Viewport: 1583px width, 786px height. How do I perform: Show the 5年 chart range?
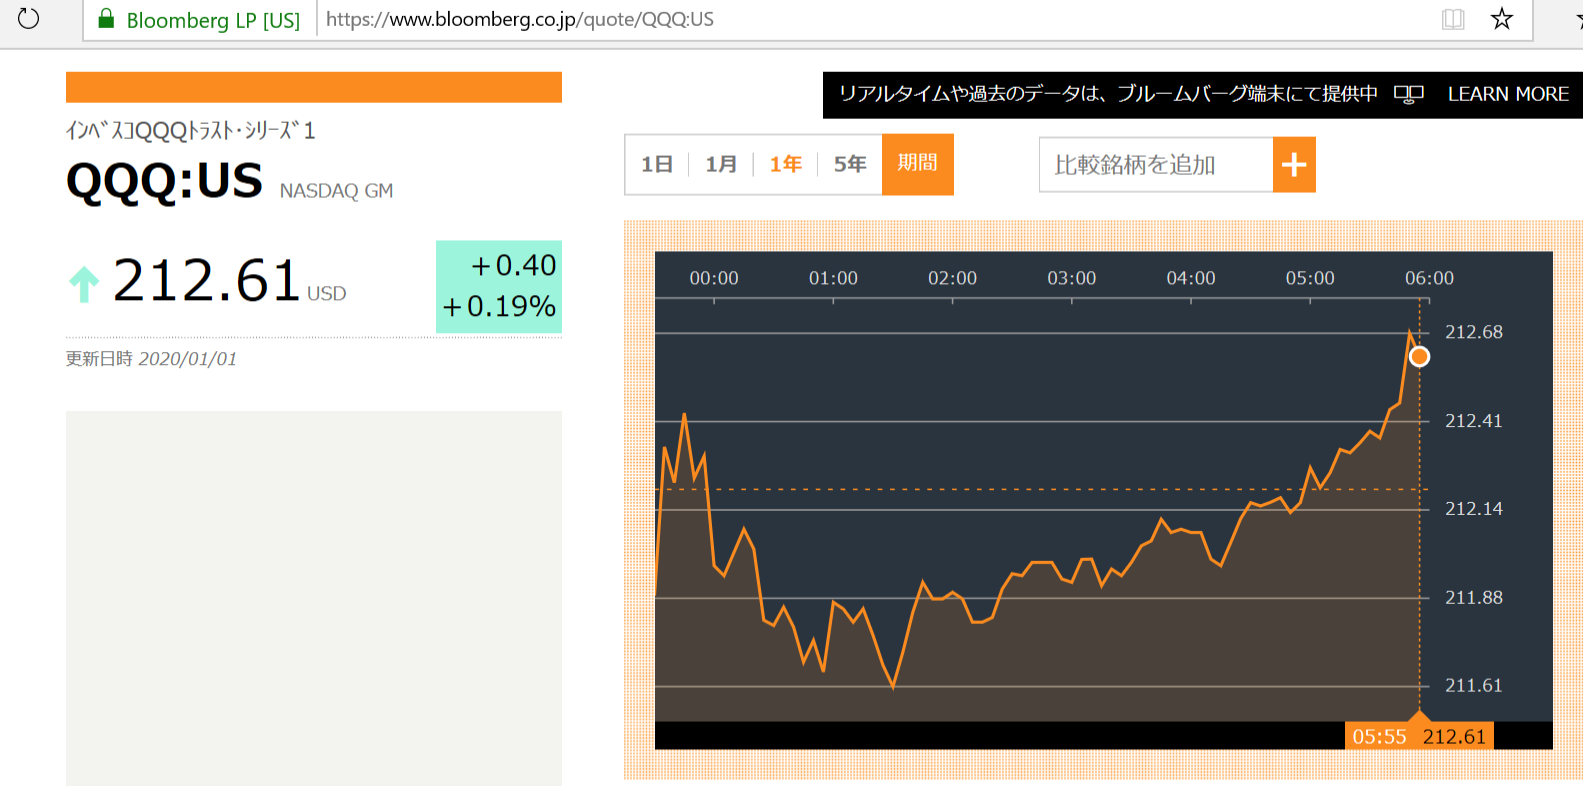point(849,165)
